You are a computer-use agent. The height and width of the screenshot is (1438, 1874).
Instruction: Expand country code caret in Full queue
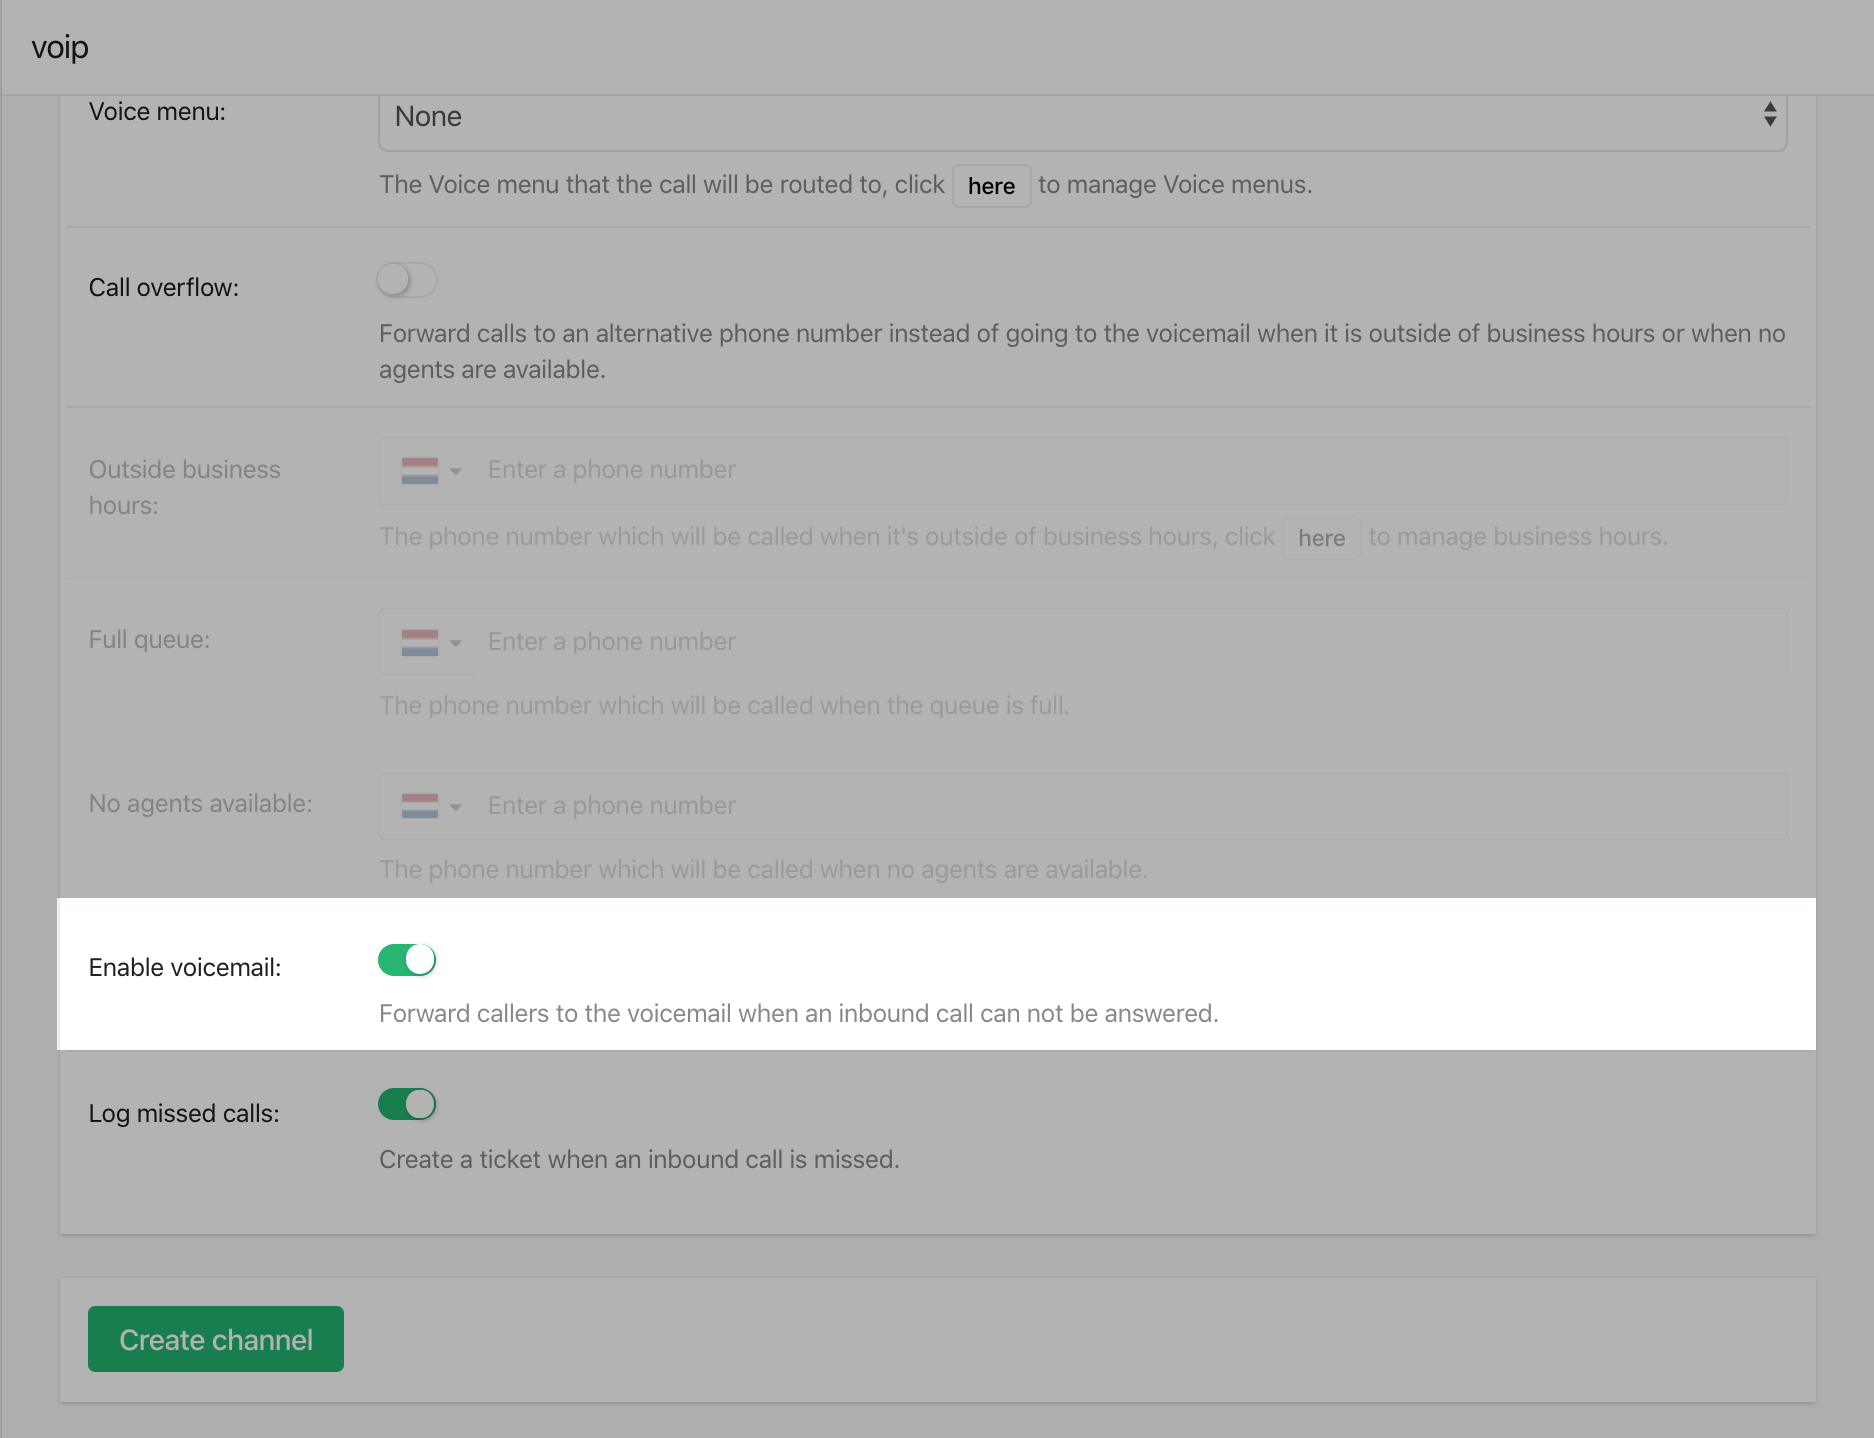click(456, 643)
